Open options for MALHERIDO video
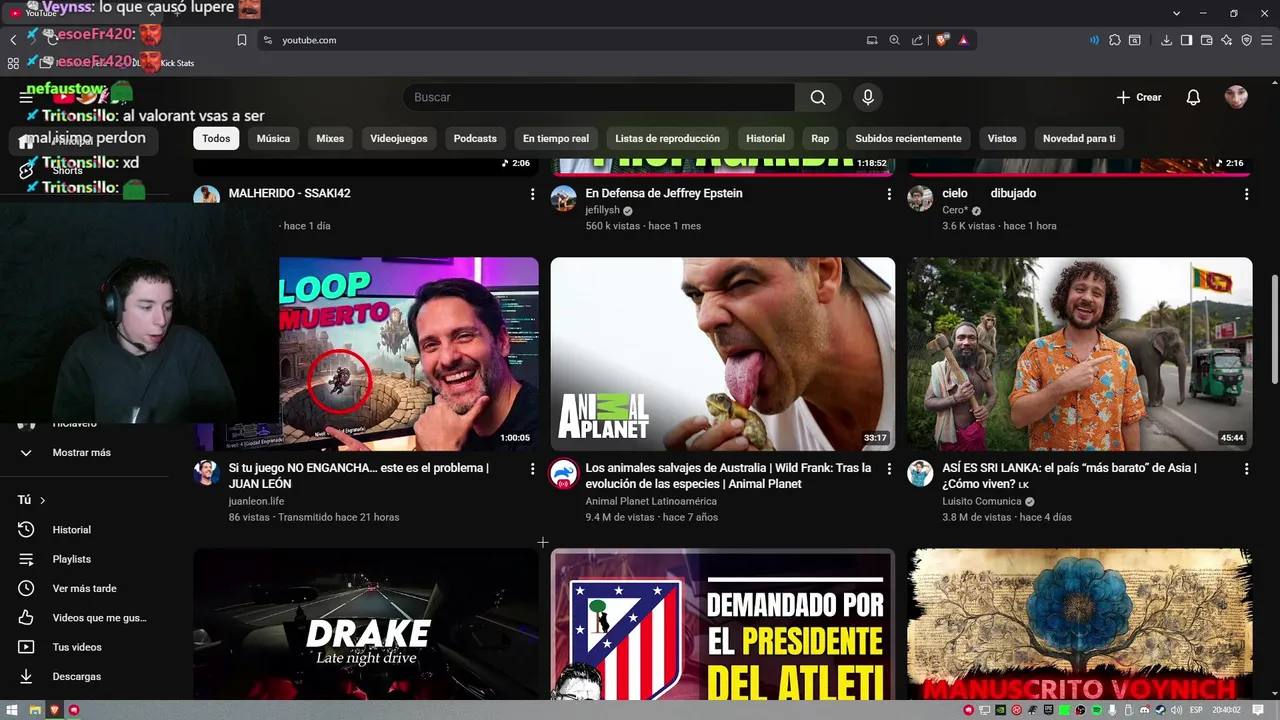The width and height of the screenshot is (1280, 720). (x=532, y=194)
